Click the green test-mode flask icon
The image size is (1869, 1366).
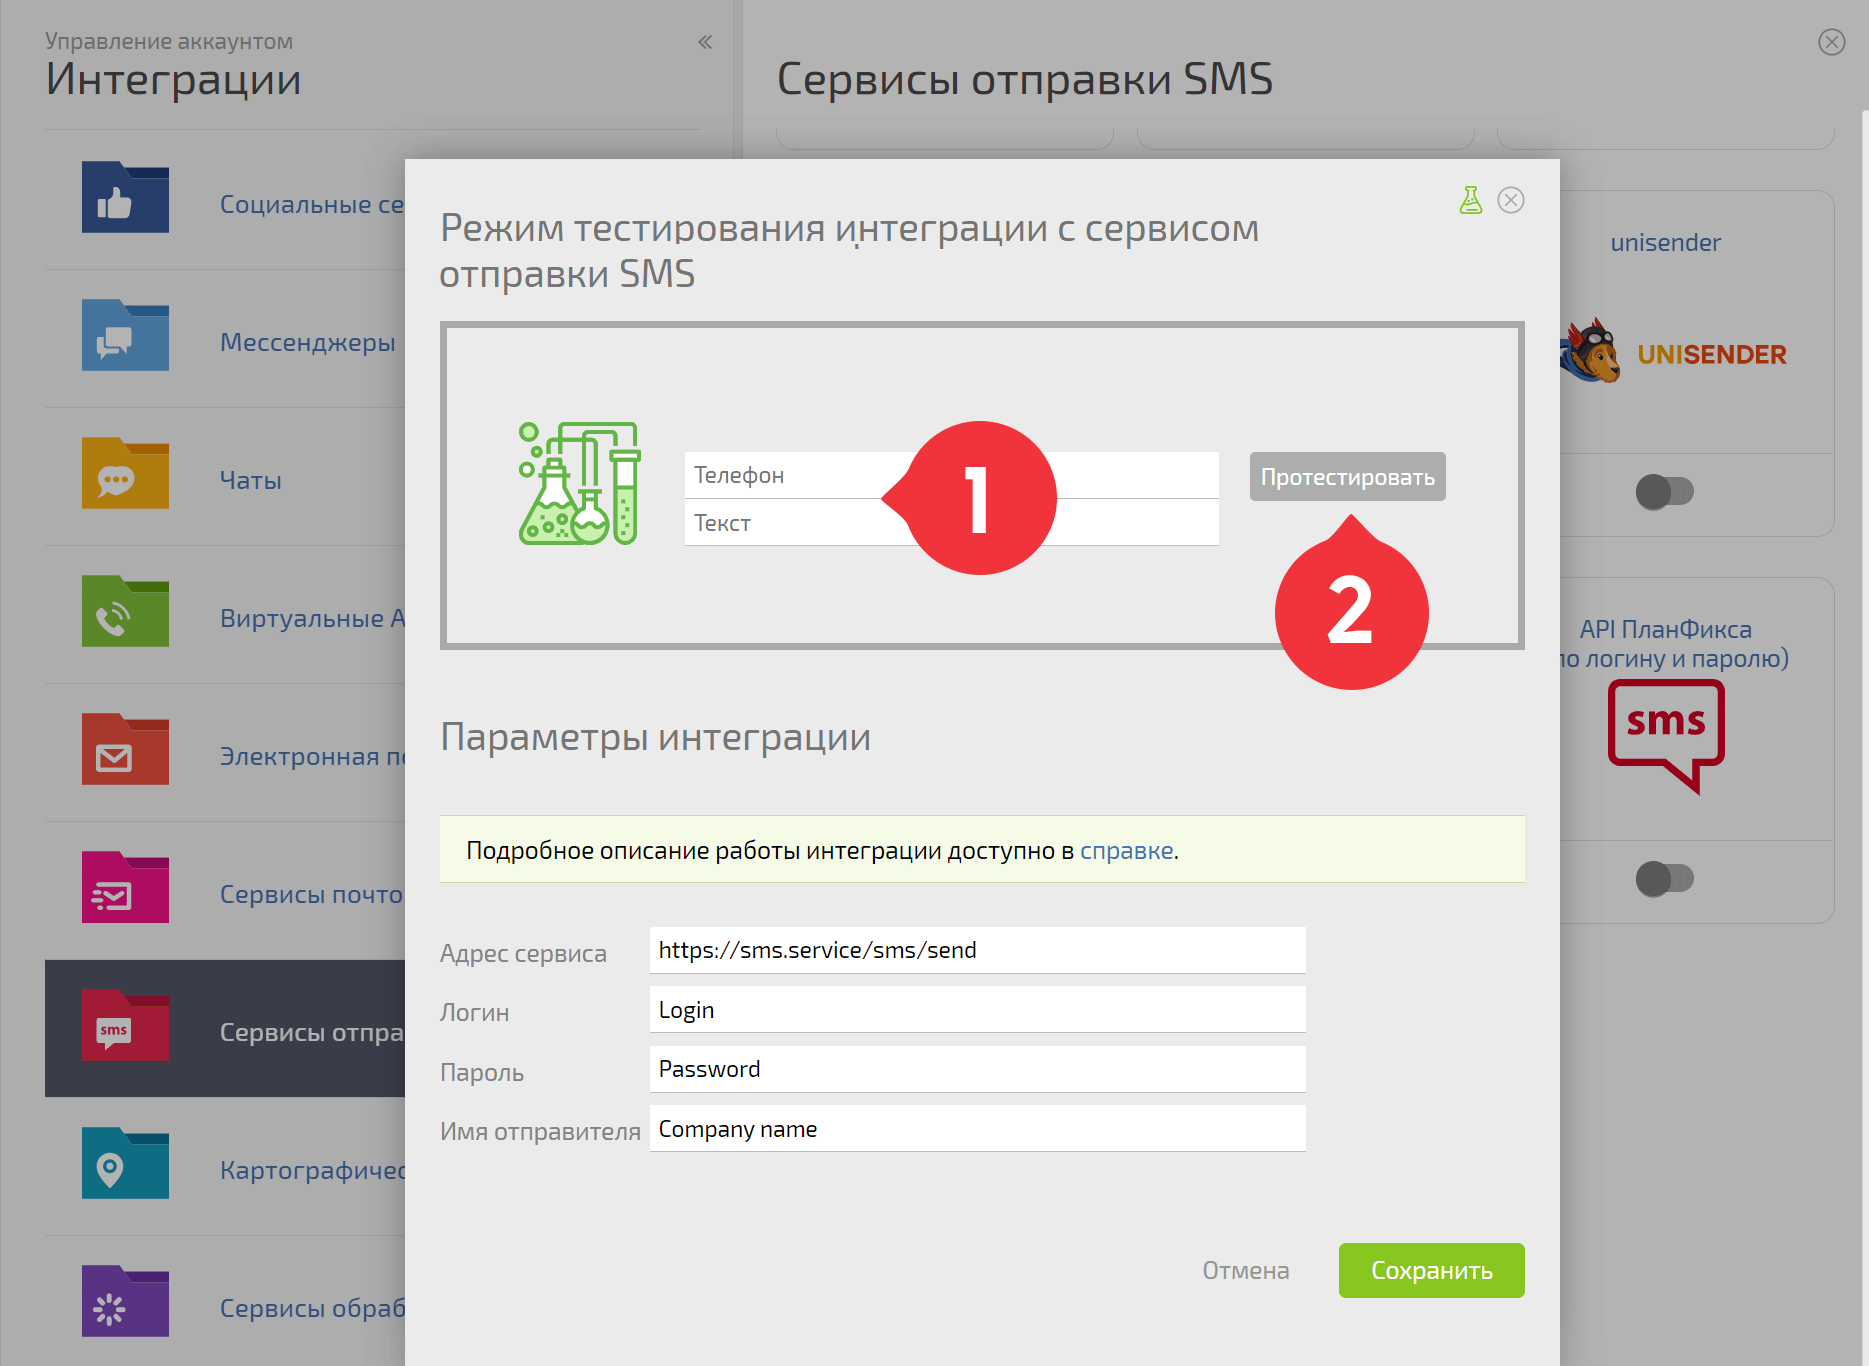tap(1470, 200)
